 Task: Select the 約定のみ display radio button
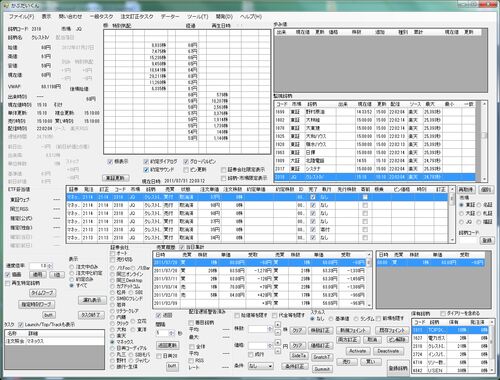tap(71, 279)
